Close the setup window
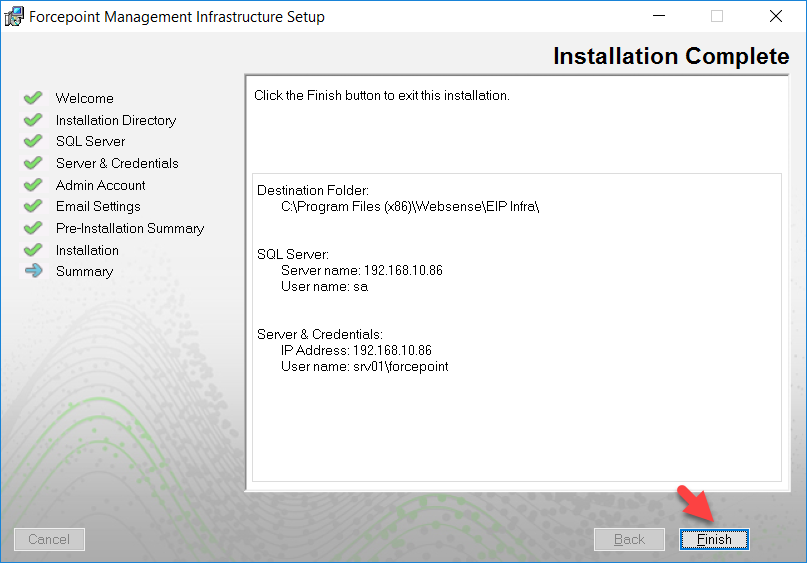This screenshot has height=563, width=807. [x=776, y=16]
